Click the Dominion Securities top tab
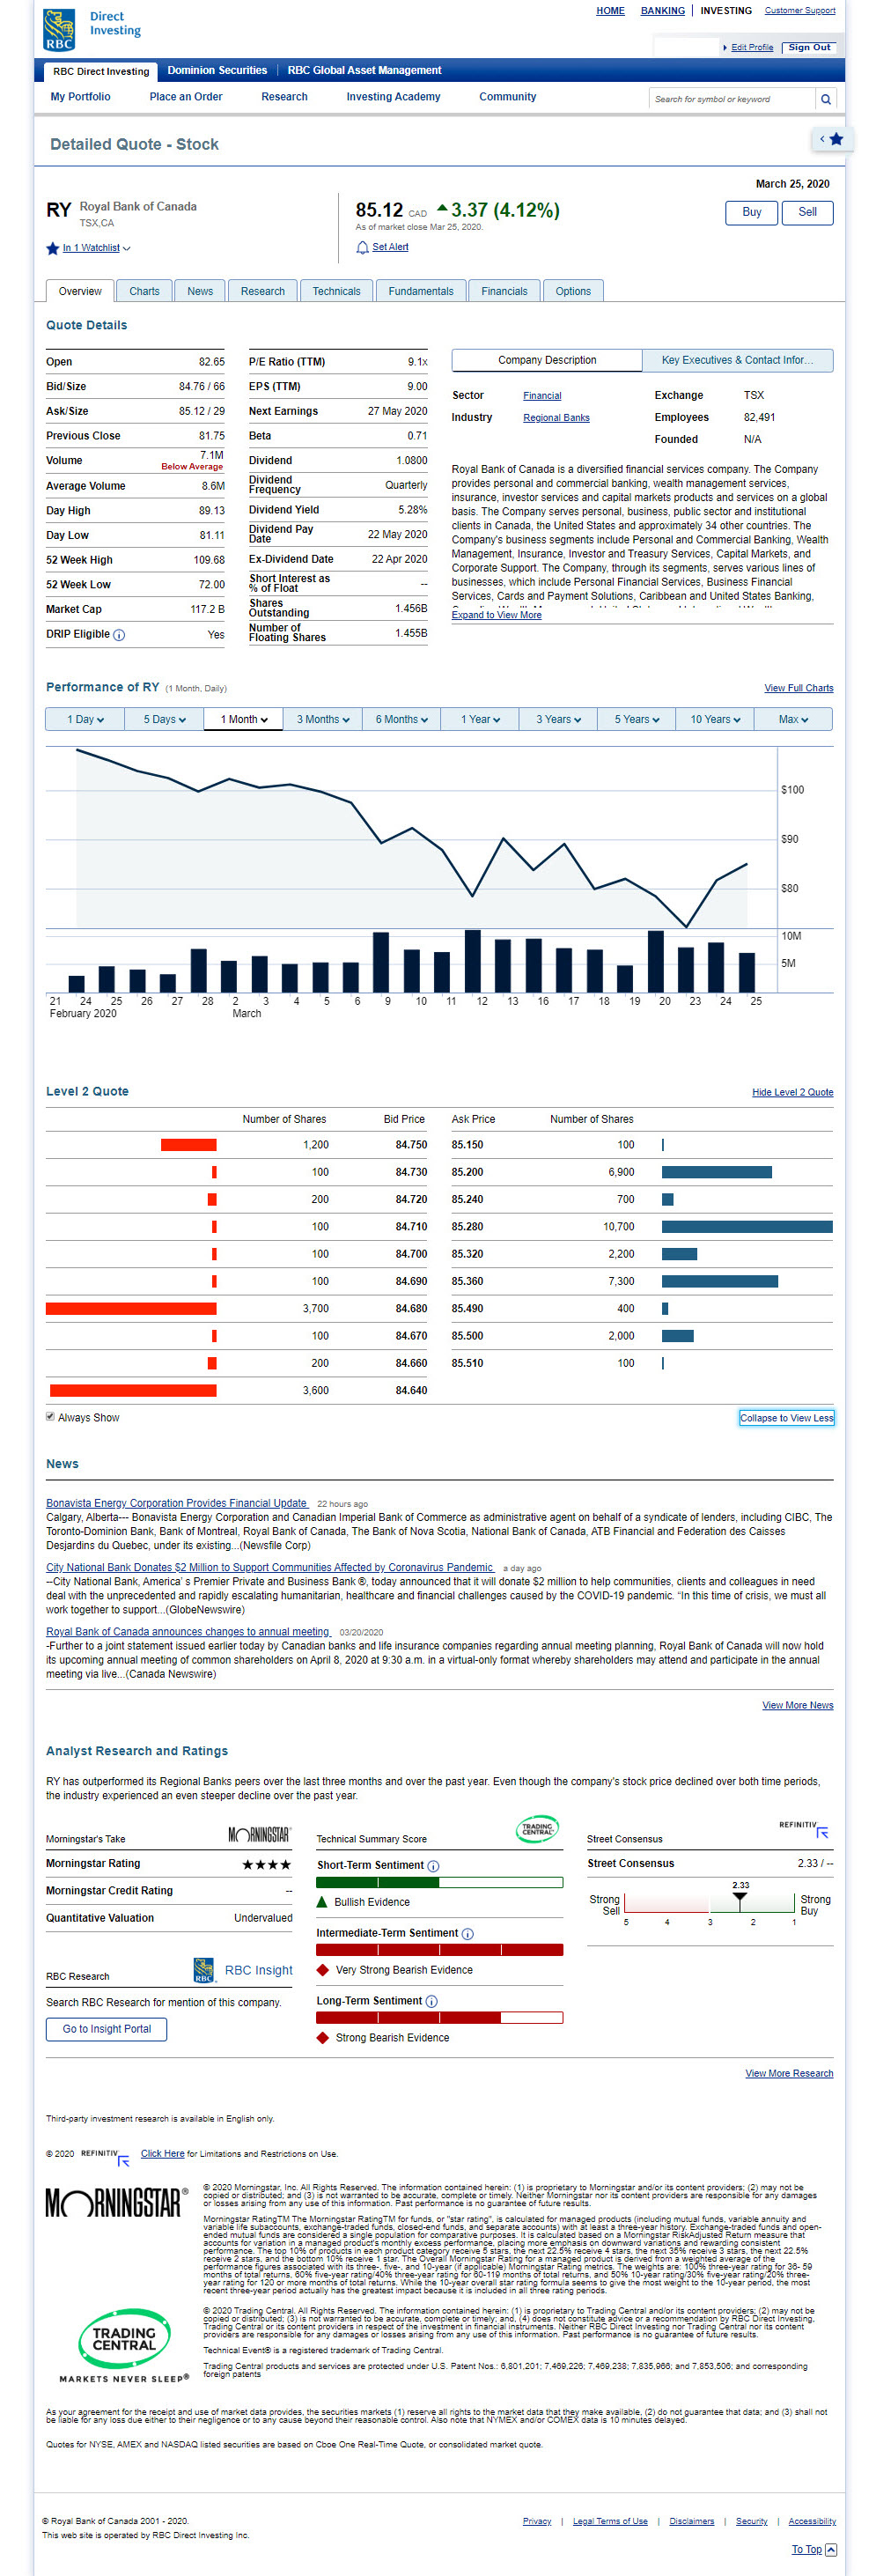 pyautogui.click(x=217, y=70)
